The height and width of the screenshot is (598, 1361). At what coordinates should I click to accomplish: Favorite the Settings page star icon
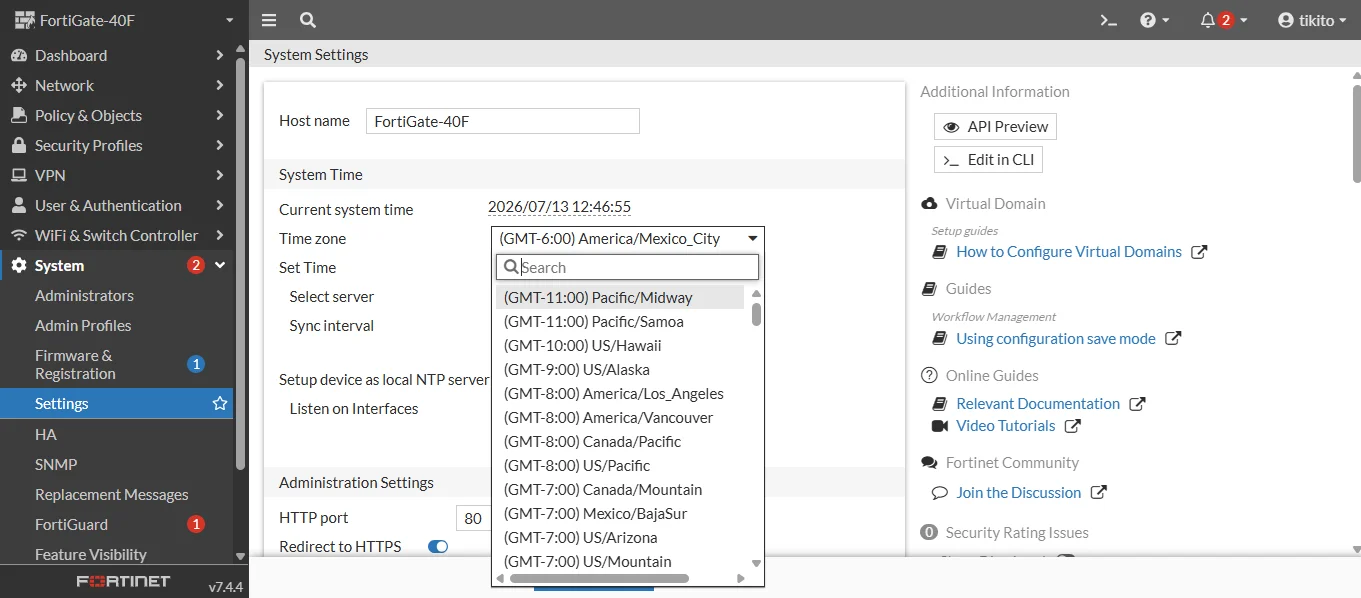(220, 404)
